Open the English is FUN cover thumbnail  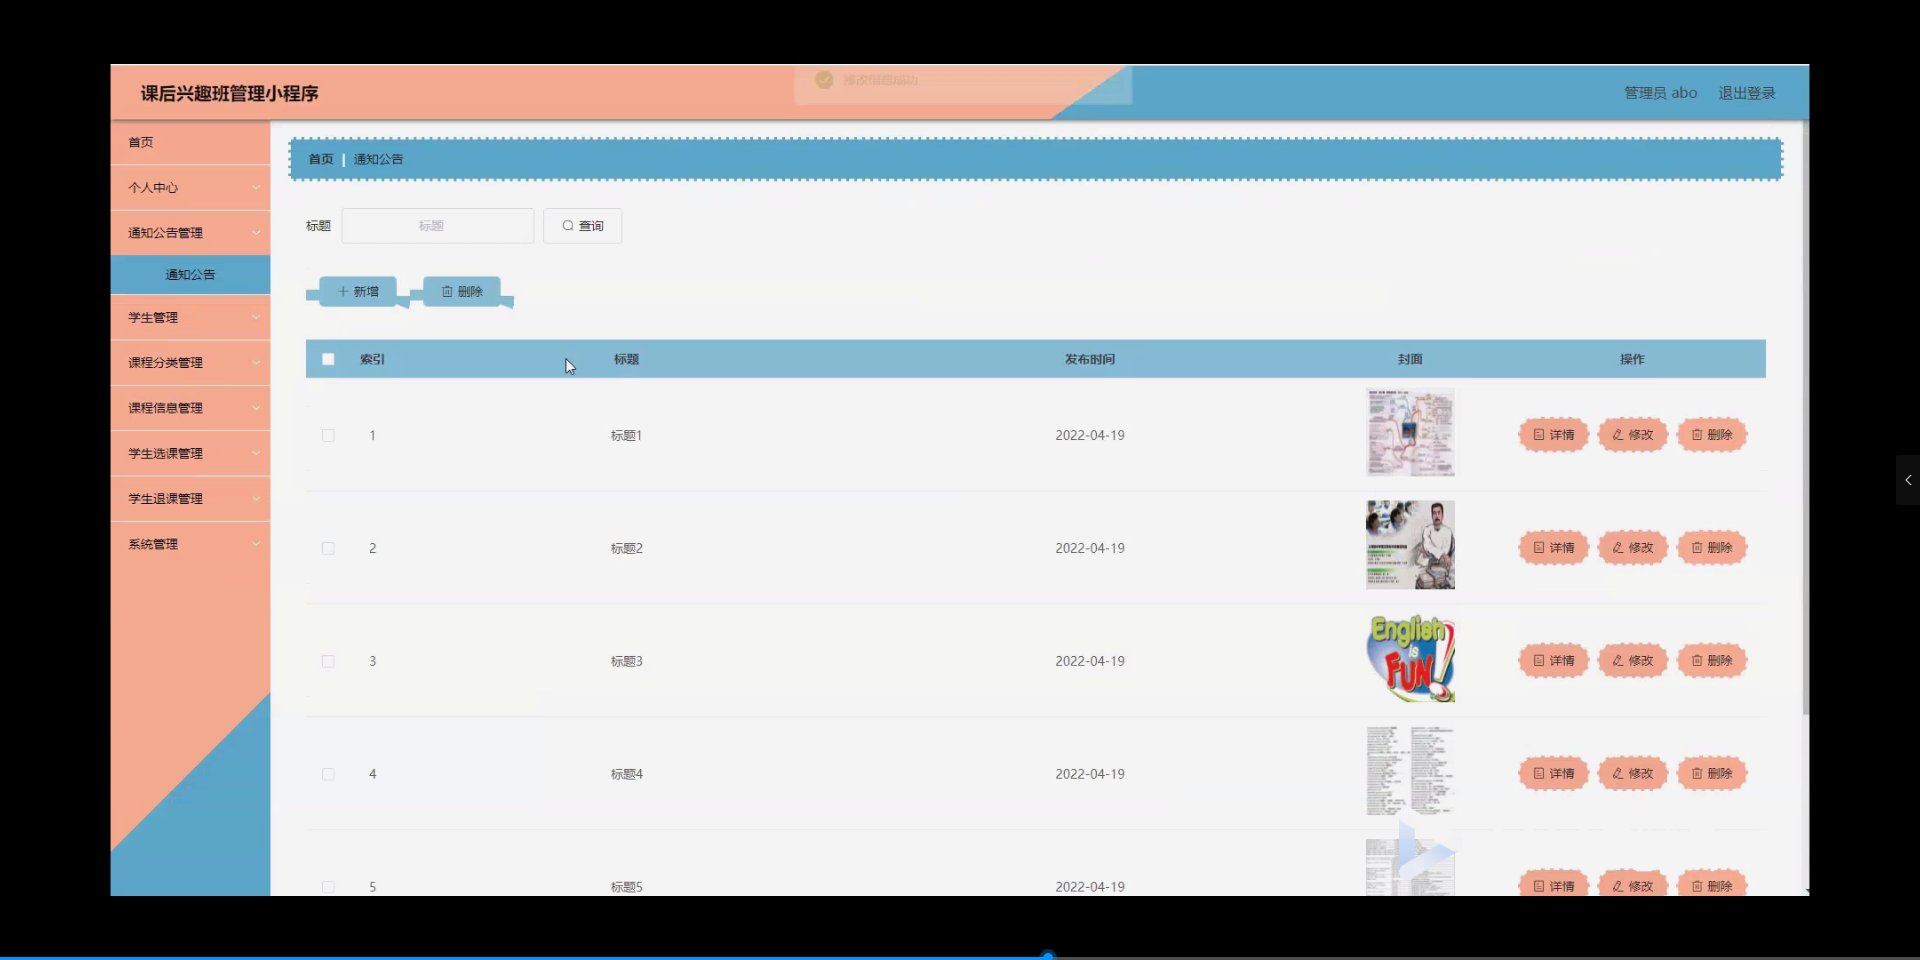[x=1410, y=658]
